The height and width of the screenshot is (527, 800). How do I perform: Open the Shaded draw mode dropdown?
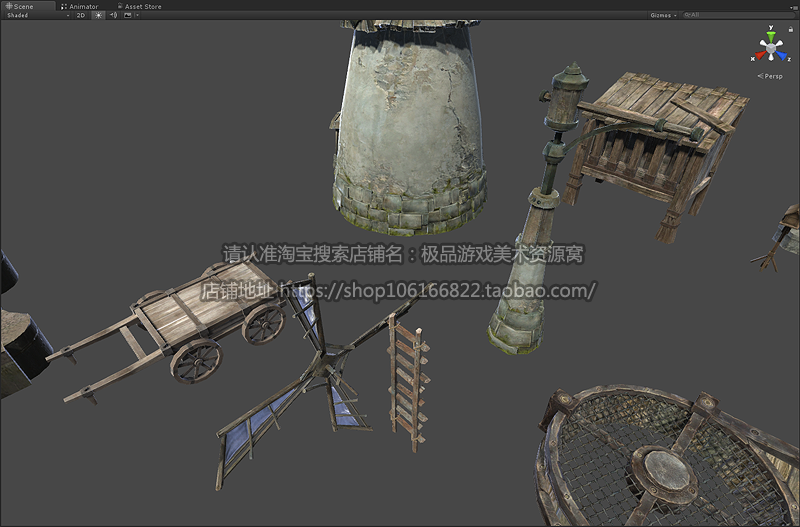click(38, 15)
